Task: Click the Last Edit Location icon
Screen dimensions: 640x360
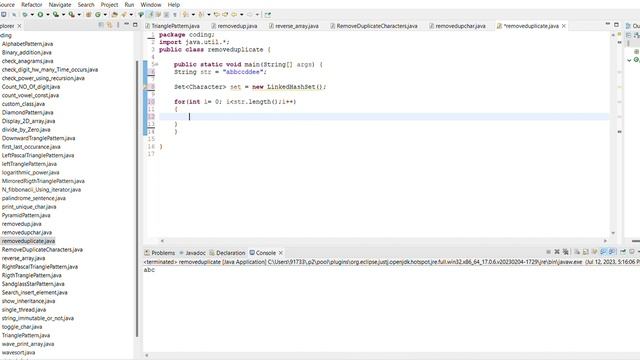Action: [x=216, y=14]
